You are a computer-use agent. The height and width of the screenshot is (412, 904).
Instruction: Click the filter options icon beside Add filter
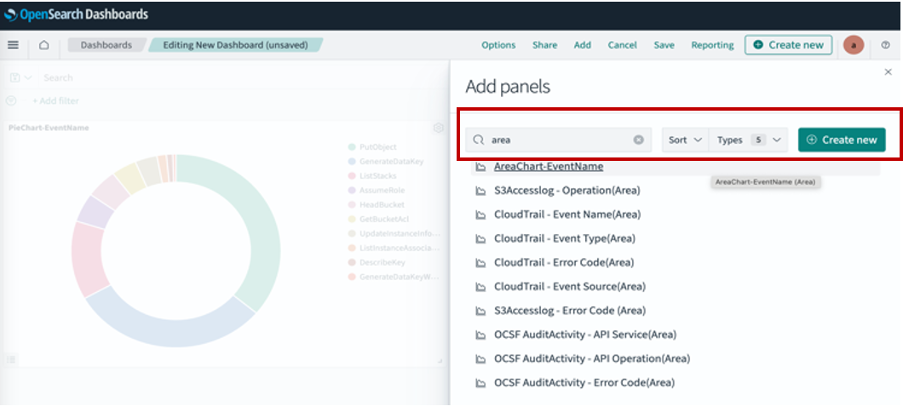click(10, 101)
